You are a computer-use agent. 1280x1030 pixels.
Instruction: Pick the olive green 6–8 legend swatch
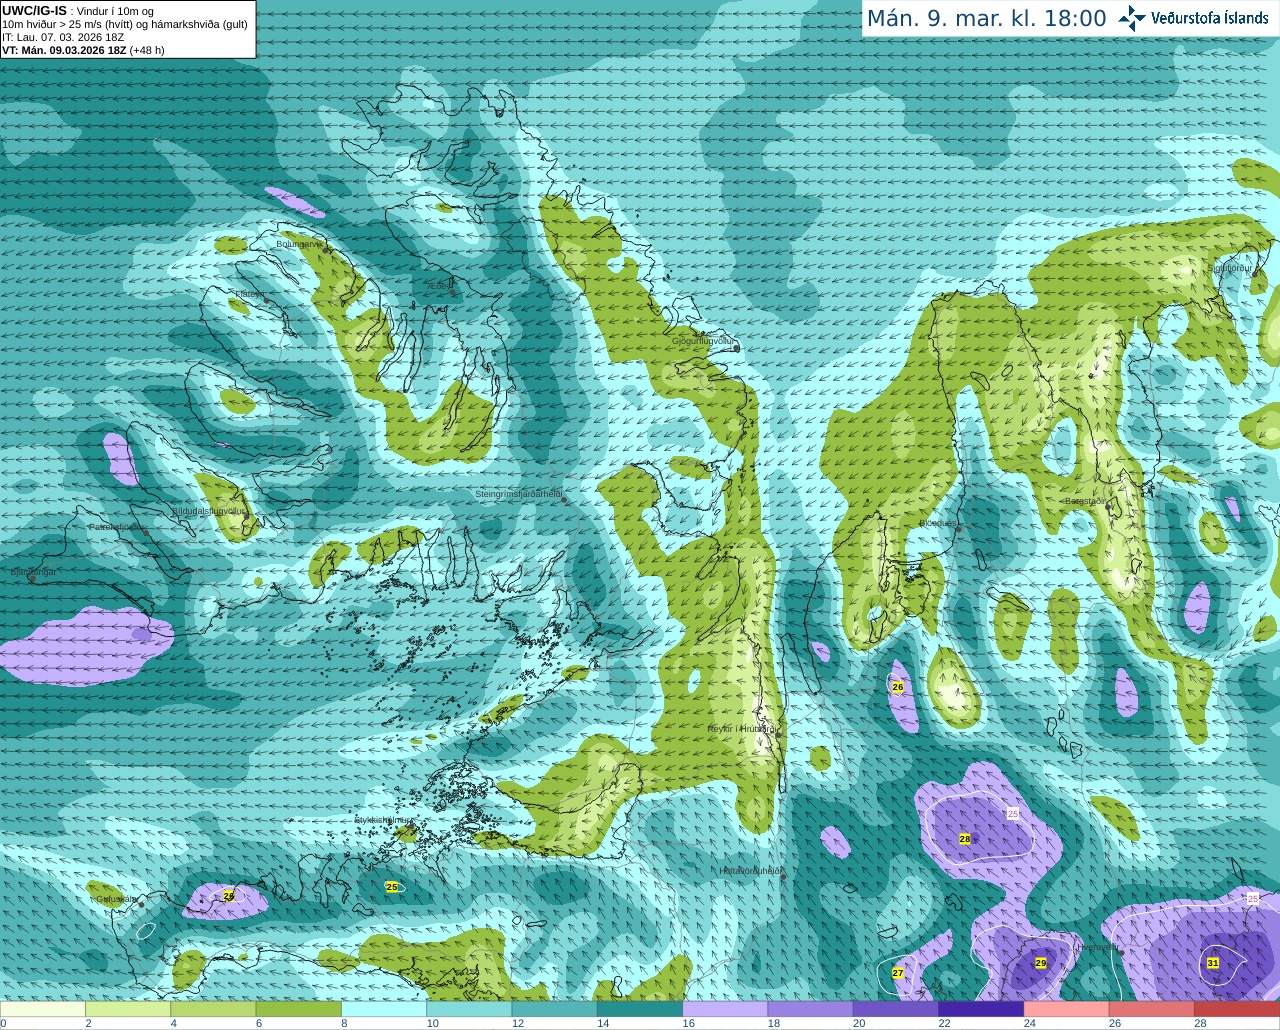299,1009
